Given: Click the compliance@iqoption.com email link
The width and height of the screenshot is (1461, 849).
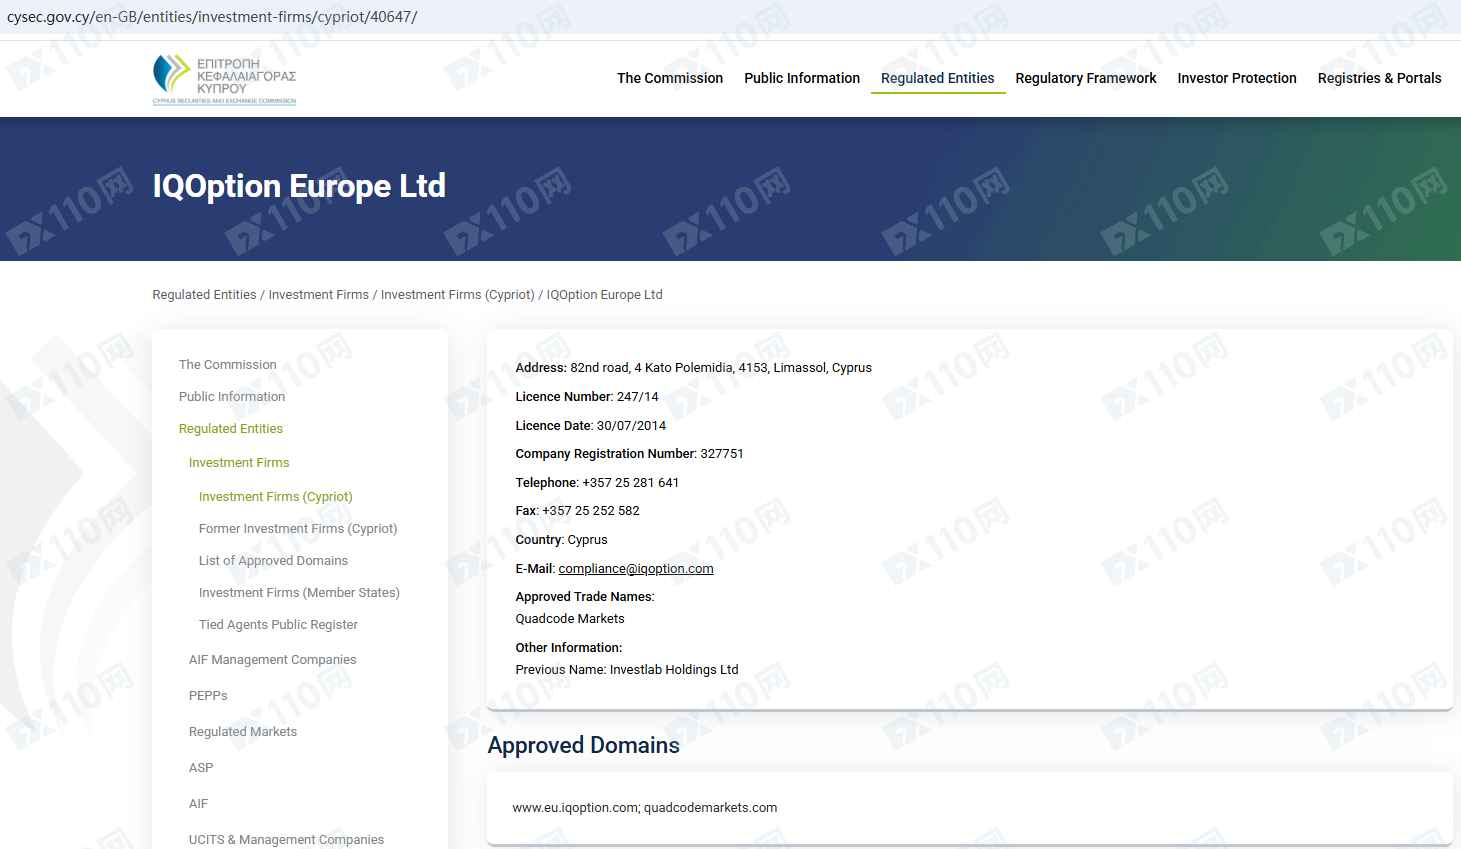Looking at the screenshot, I should click(x=635, y=569).
